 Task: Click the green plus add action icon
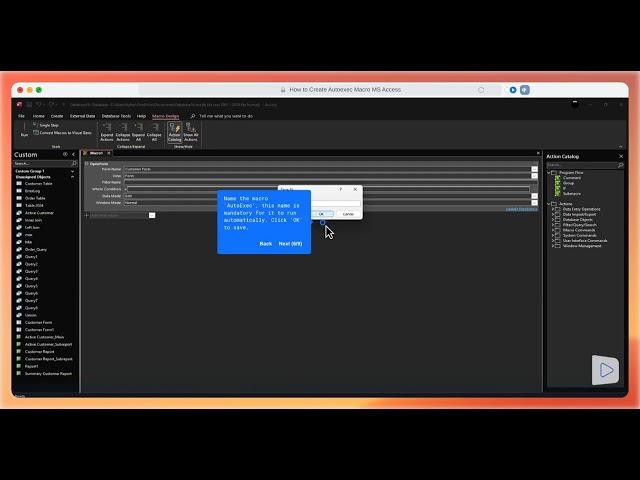[x=87, y=215]
